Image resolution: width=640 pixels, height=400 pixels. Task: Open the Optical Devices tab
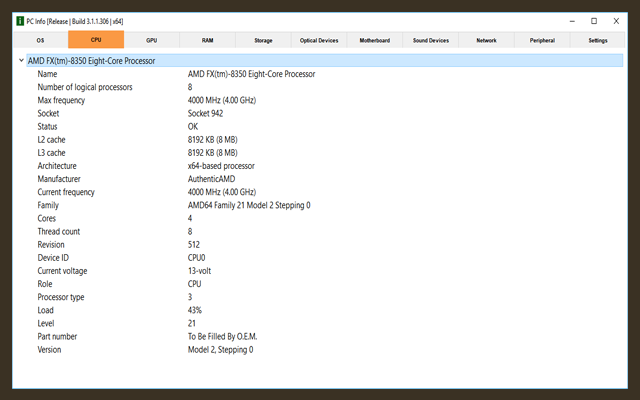click(319, 40)
